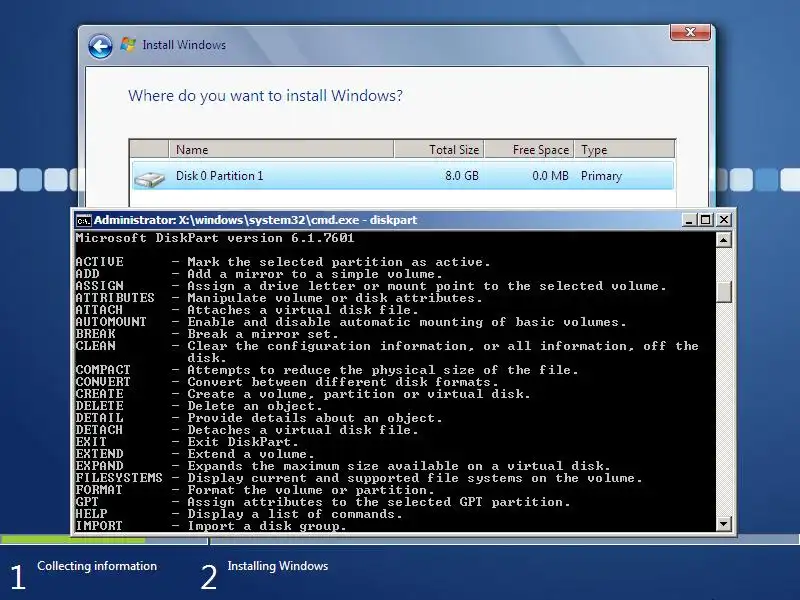This screenshot has width=800, height=600.
Task: Click the GPT command line
Action: tap(323, 502)
